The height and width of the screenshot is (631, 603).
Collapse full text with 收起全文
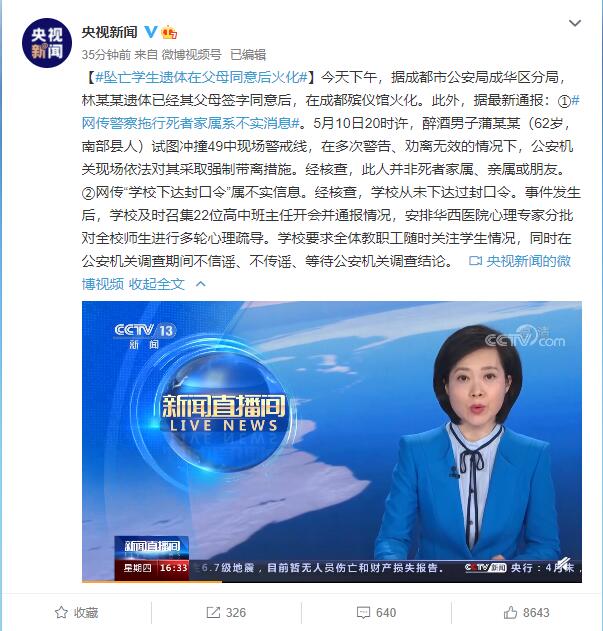[156, 284]
